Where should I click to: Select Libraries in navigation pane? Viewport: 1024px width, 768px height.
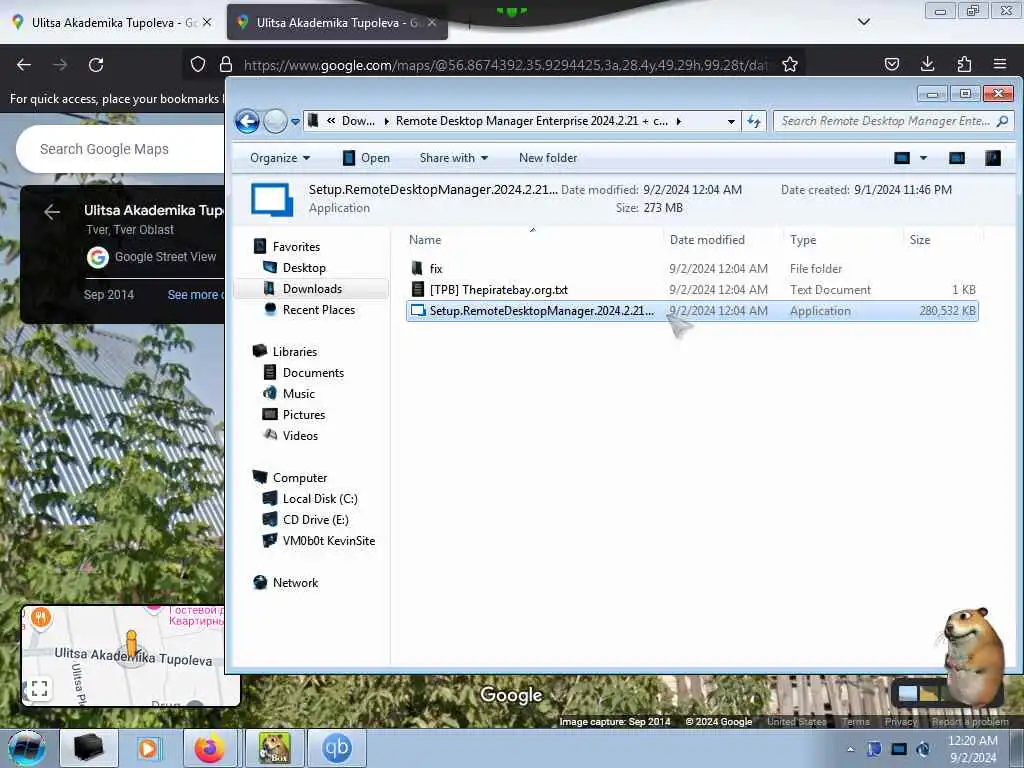(295, 351)
